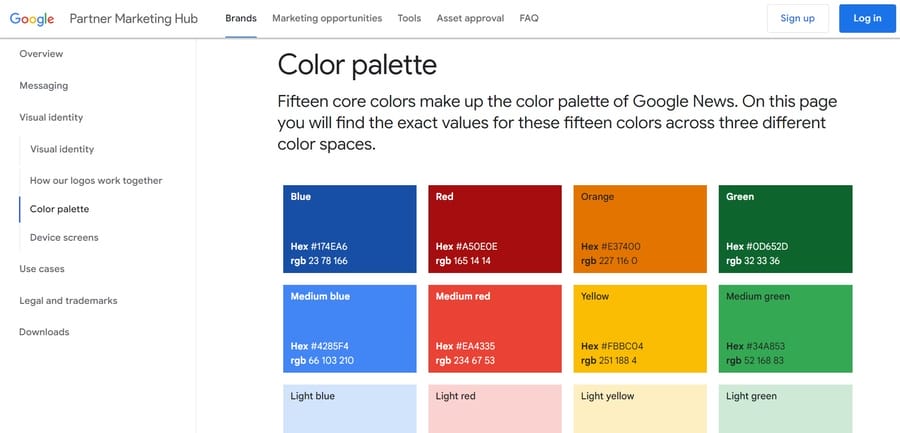This screenshot has width=900, height=433.
Task: Click the Yellow color swatch
Action: point(640,328)
